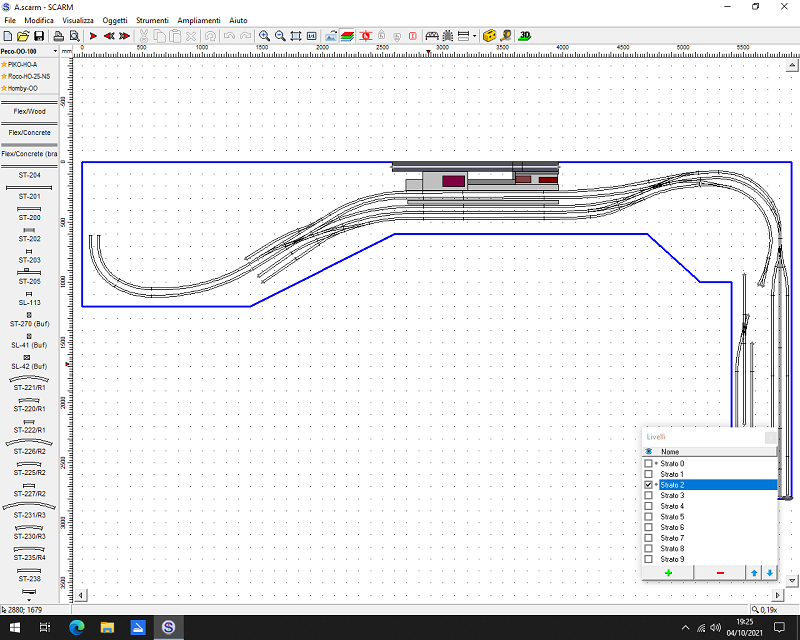The width and height of the screenshot is (800, 640).
Task: Open Microsoft Edge from the taskbar
Action: 76,627
